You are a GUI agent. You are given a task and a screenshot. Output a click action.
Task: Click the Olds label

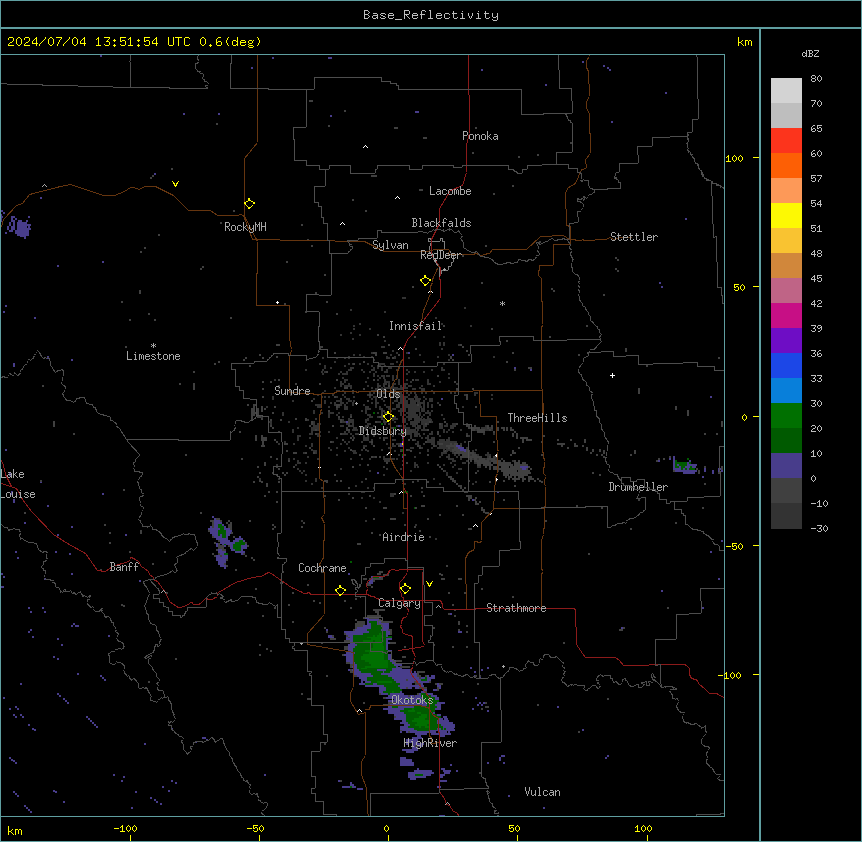(388, 394)
